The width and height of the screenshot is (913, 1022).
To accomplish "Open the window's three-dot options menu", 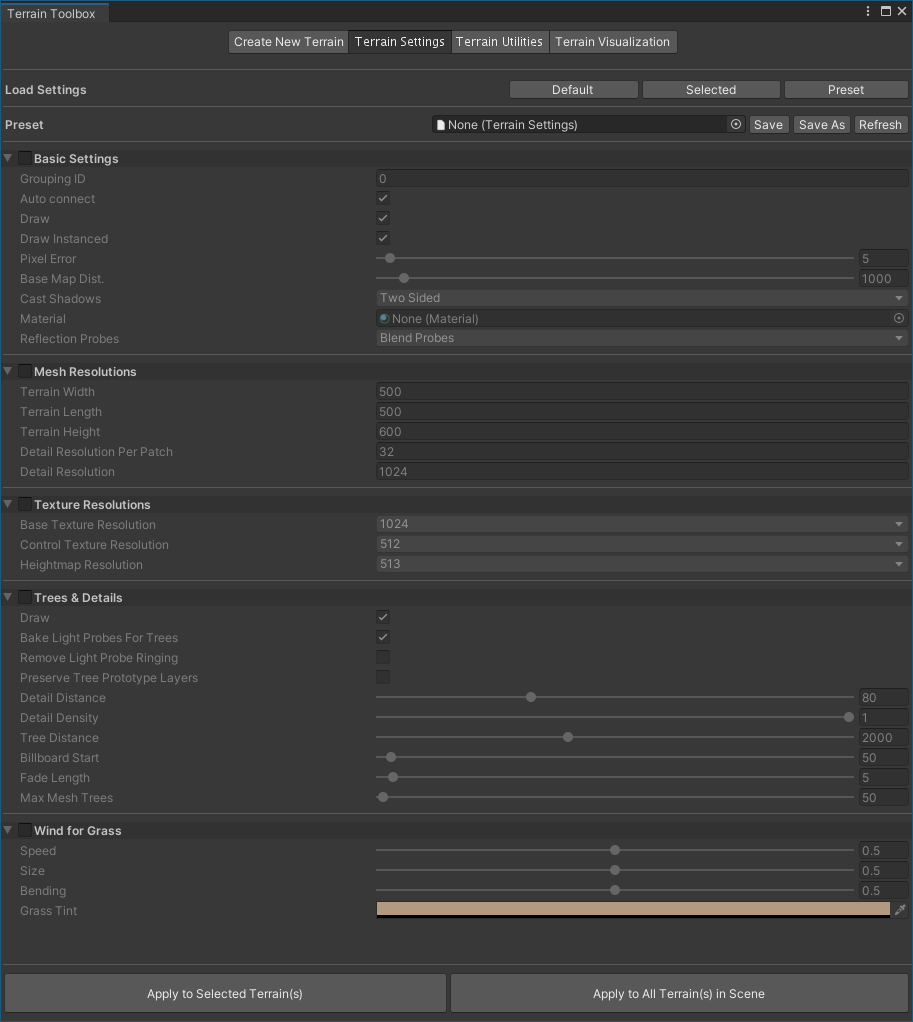I will 868,12.
